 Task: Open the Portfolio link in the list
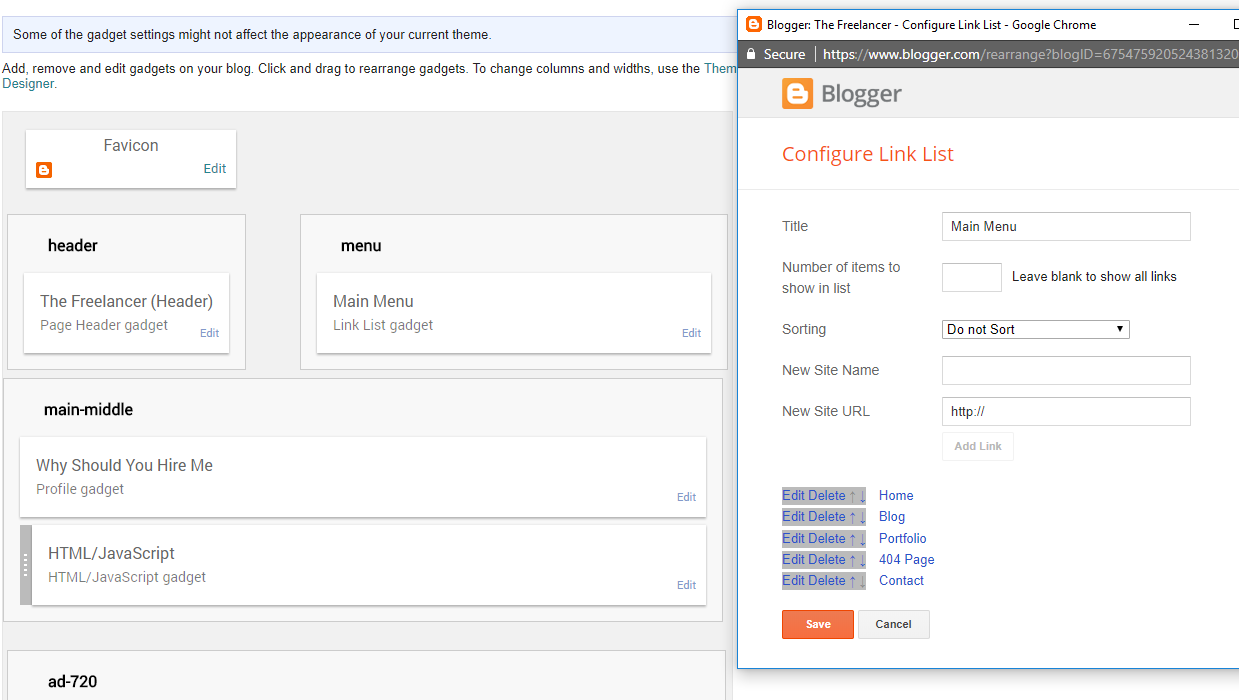pyautogui.click(x=903, y=539)
